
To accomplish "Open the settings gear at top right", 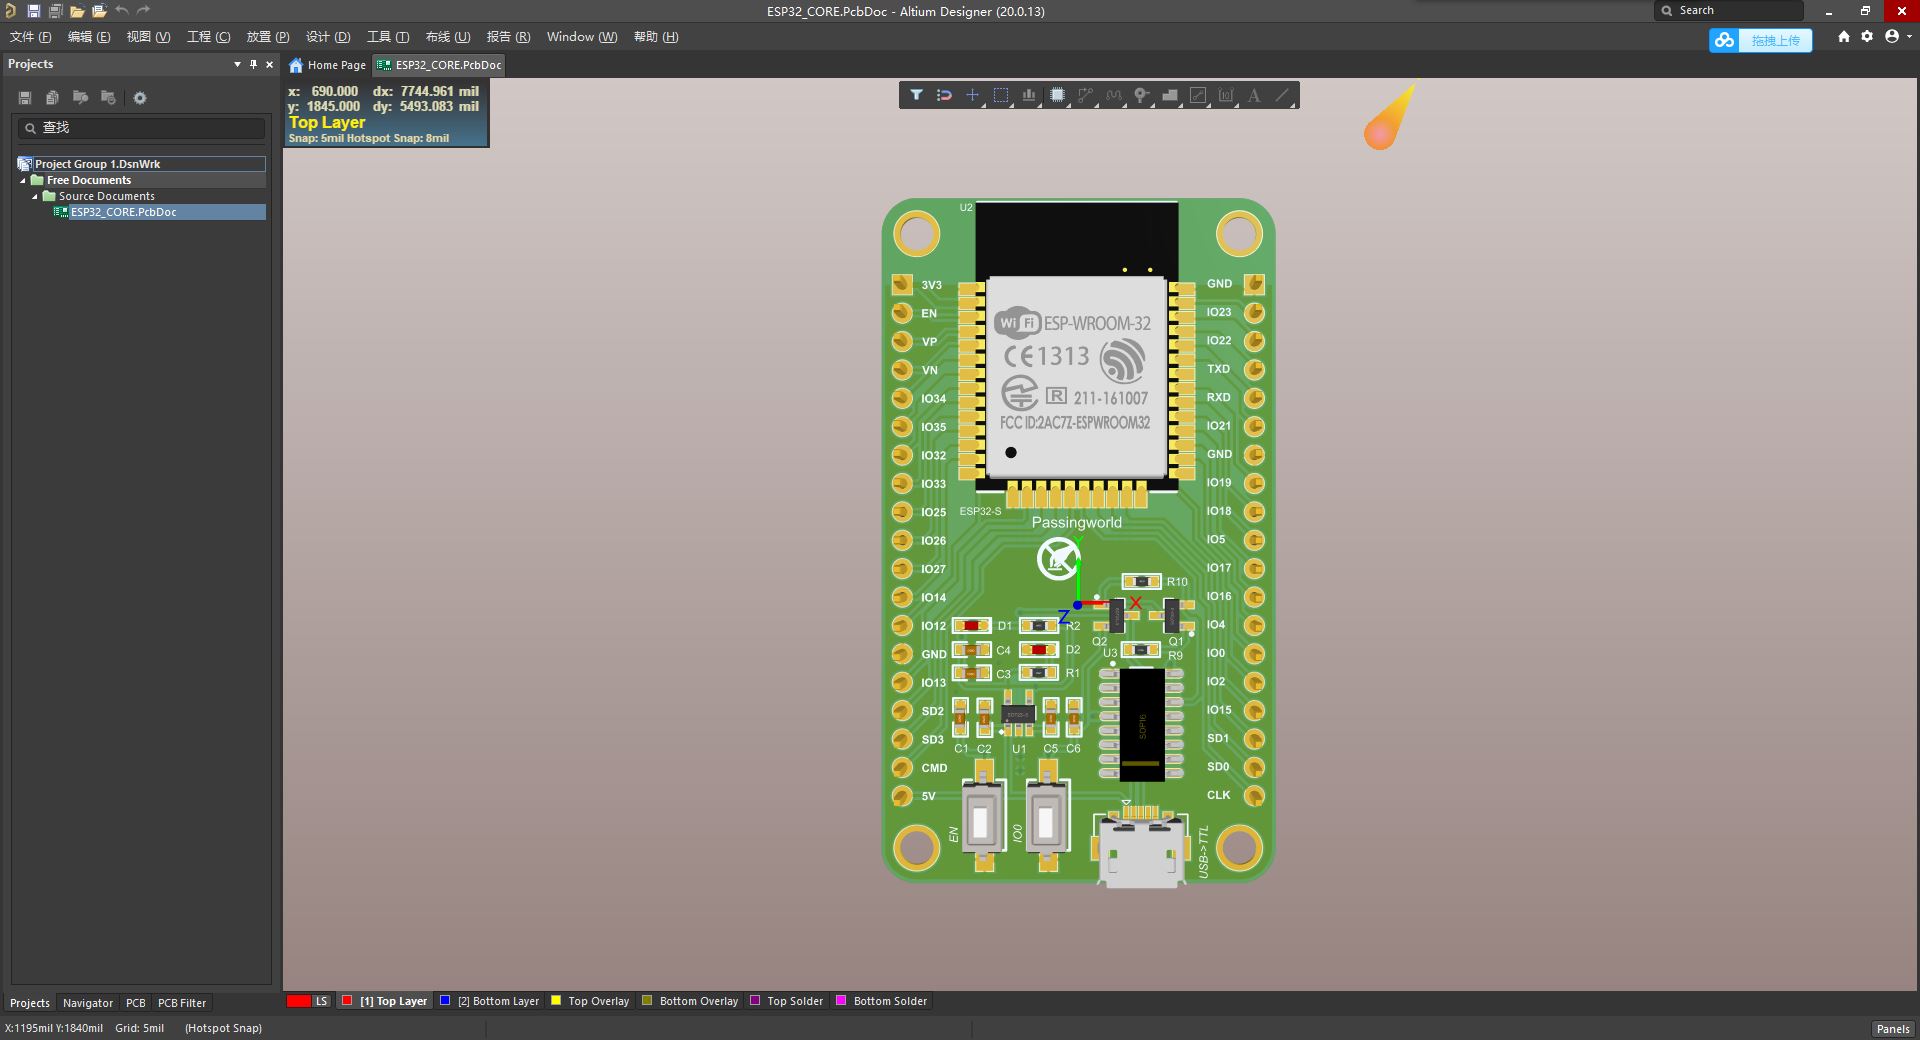I will click(x=1867, y=36).
